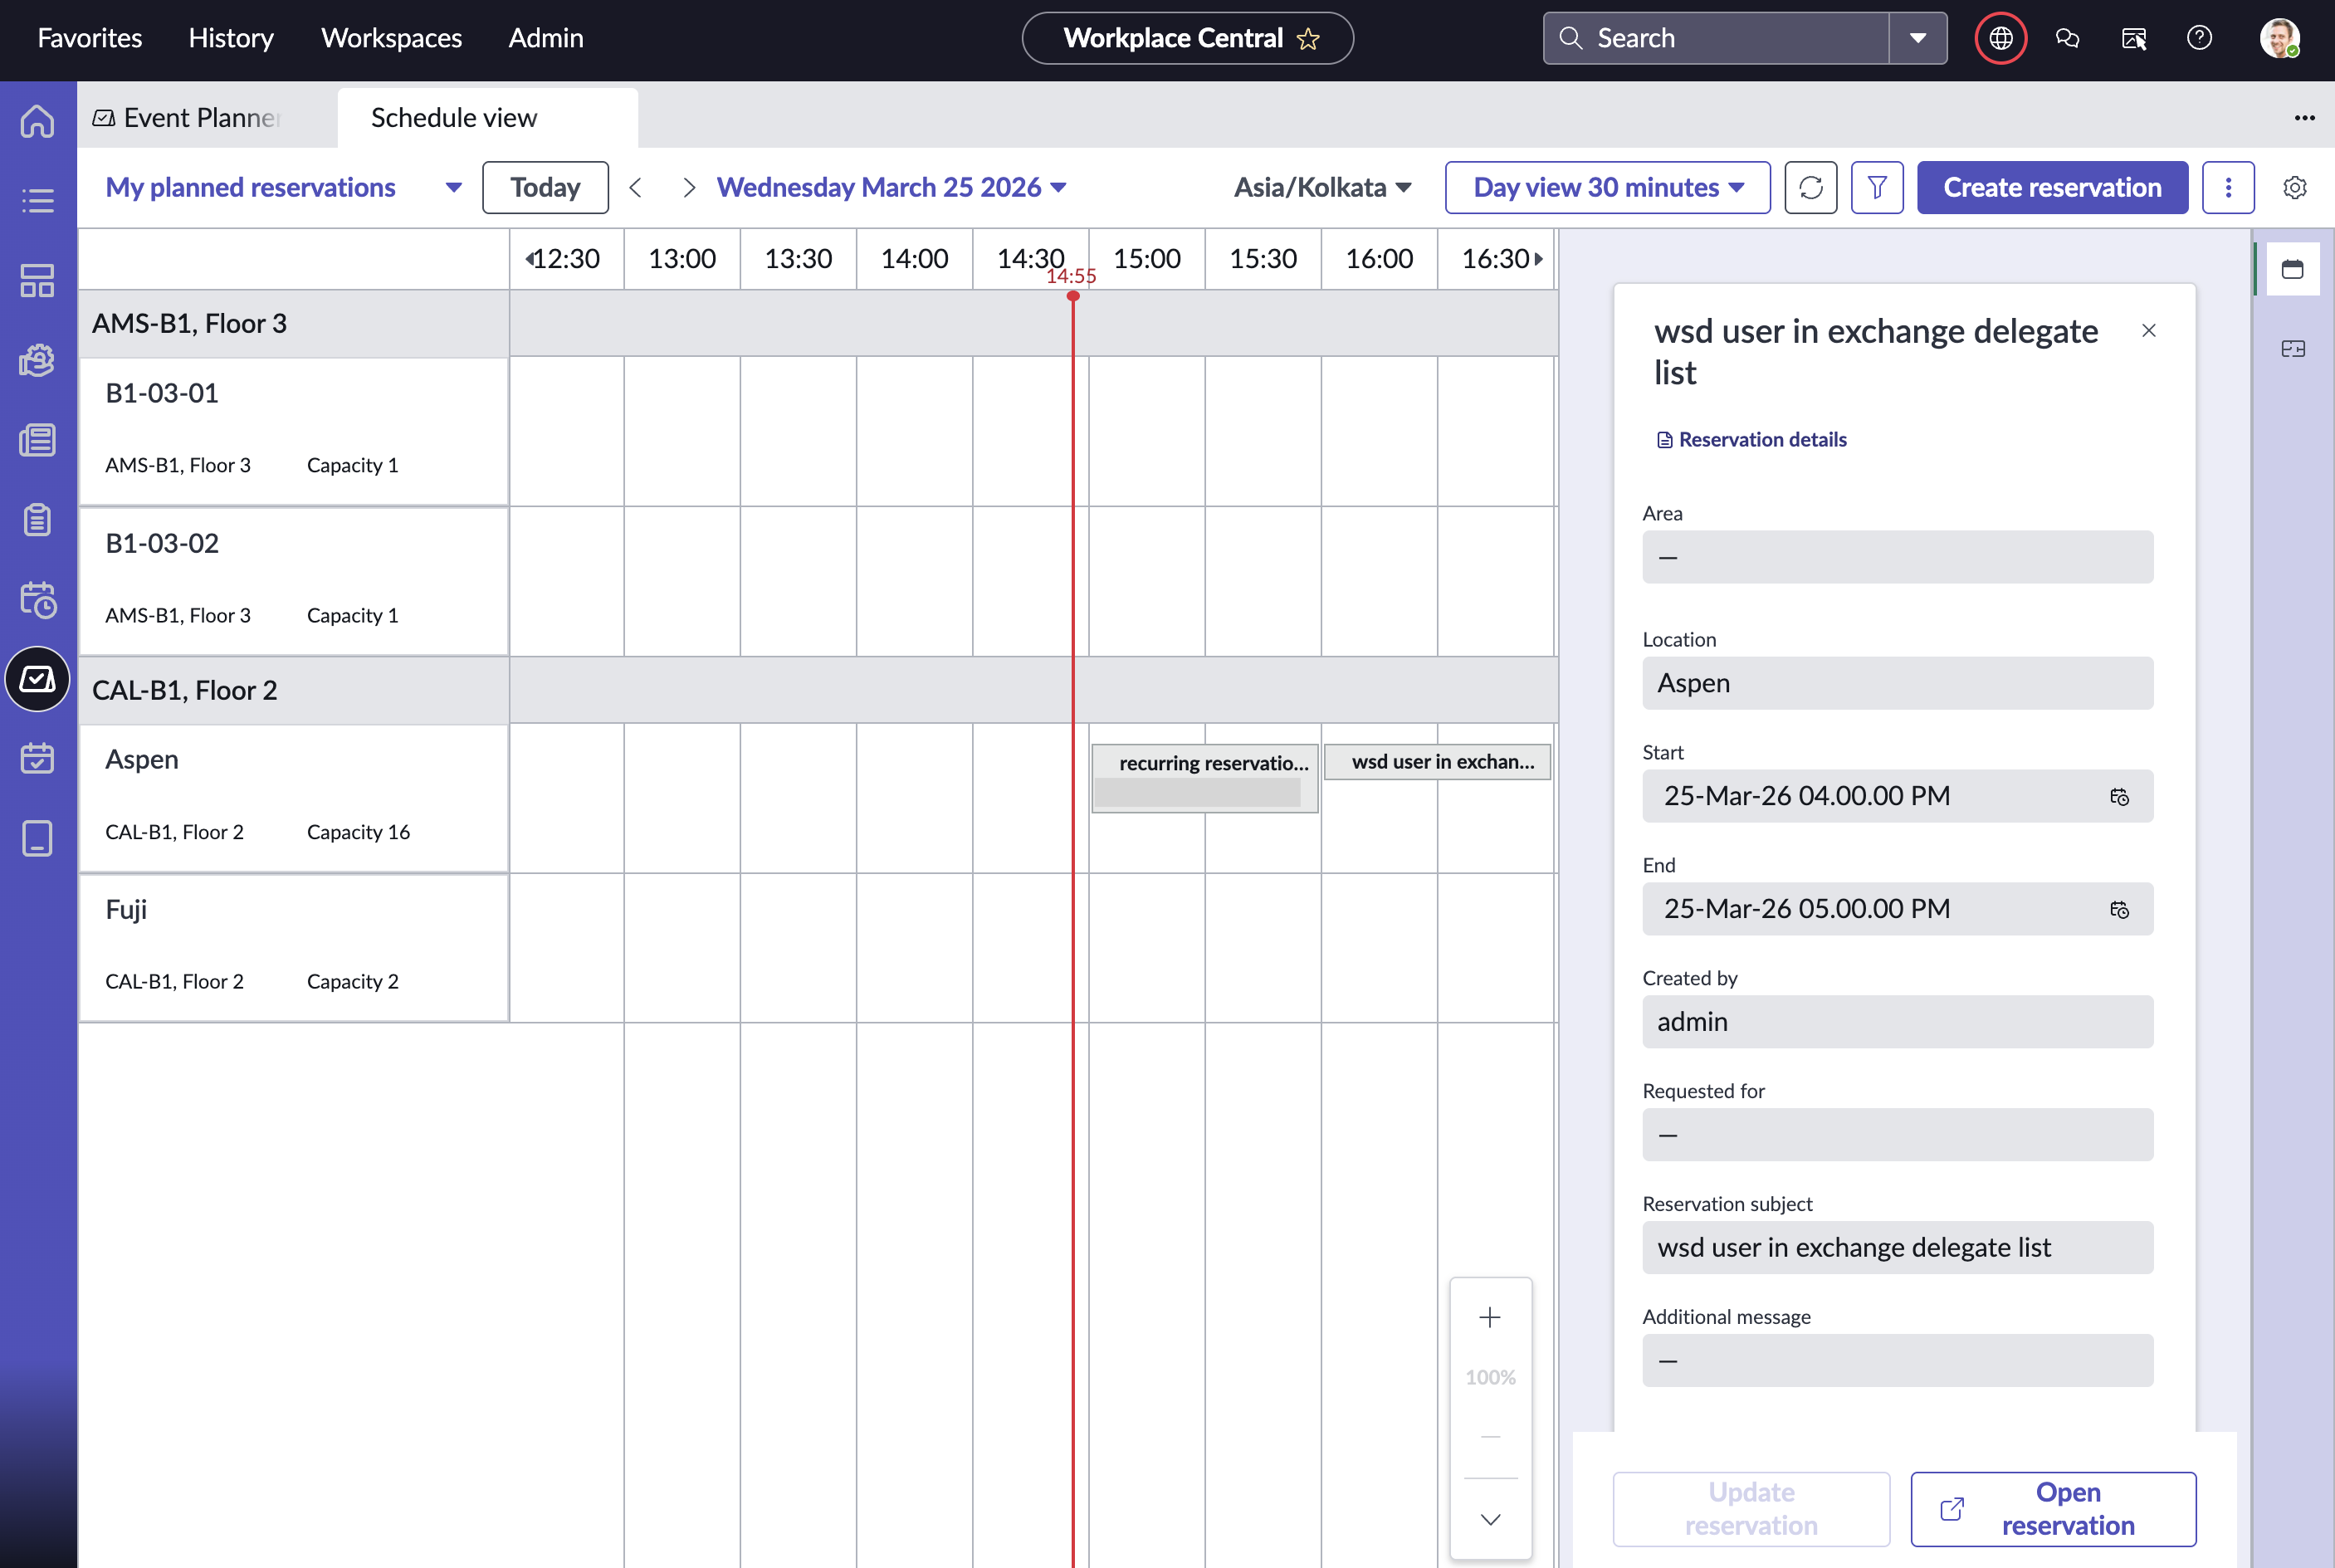
Task: Zoom out with the minus button
Action: click(1489, 1436)
